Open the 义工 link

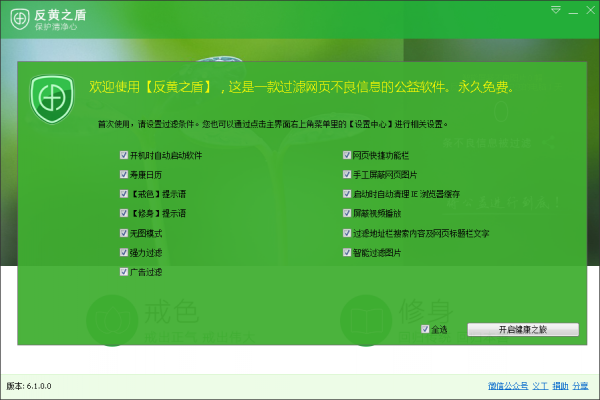540,386
